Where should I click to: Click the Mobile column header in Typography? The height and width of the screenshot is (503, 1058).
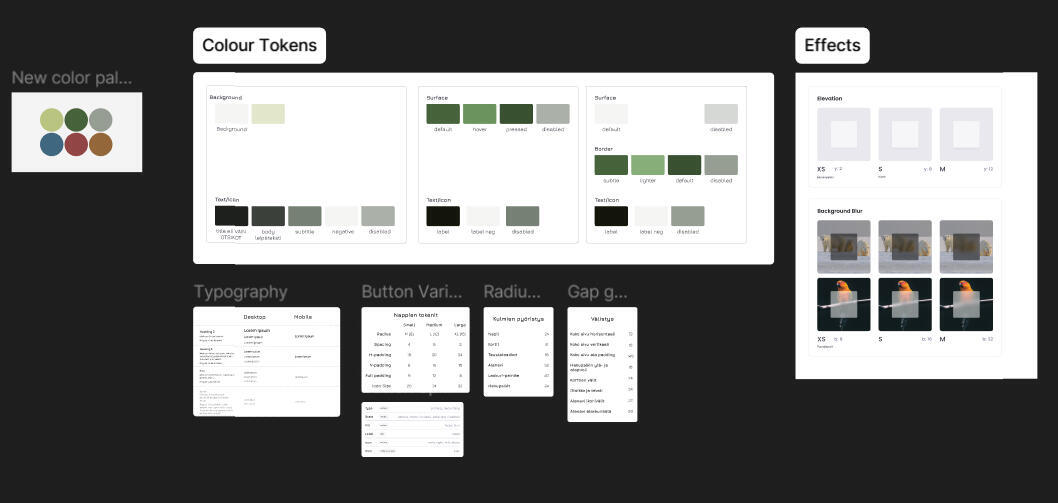tap(303, 317)
